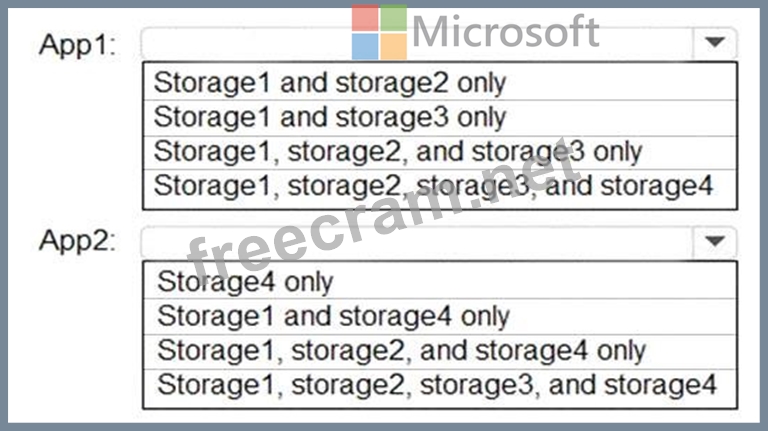
Task: Click the Microsoft four-square logo
Action: click(379, 32)
